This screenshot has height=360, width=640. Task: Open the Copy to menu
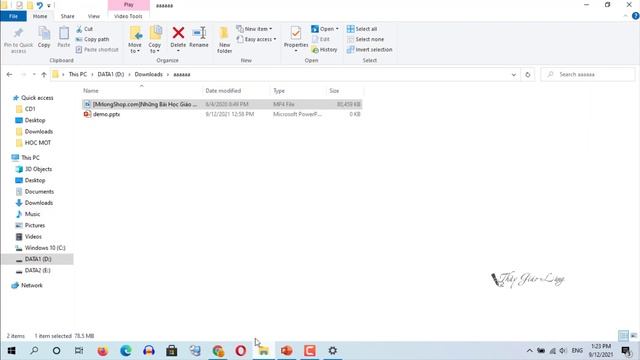(x=155, y=40)
